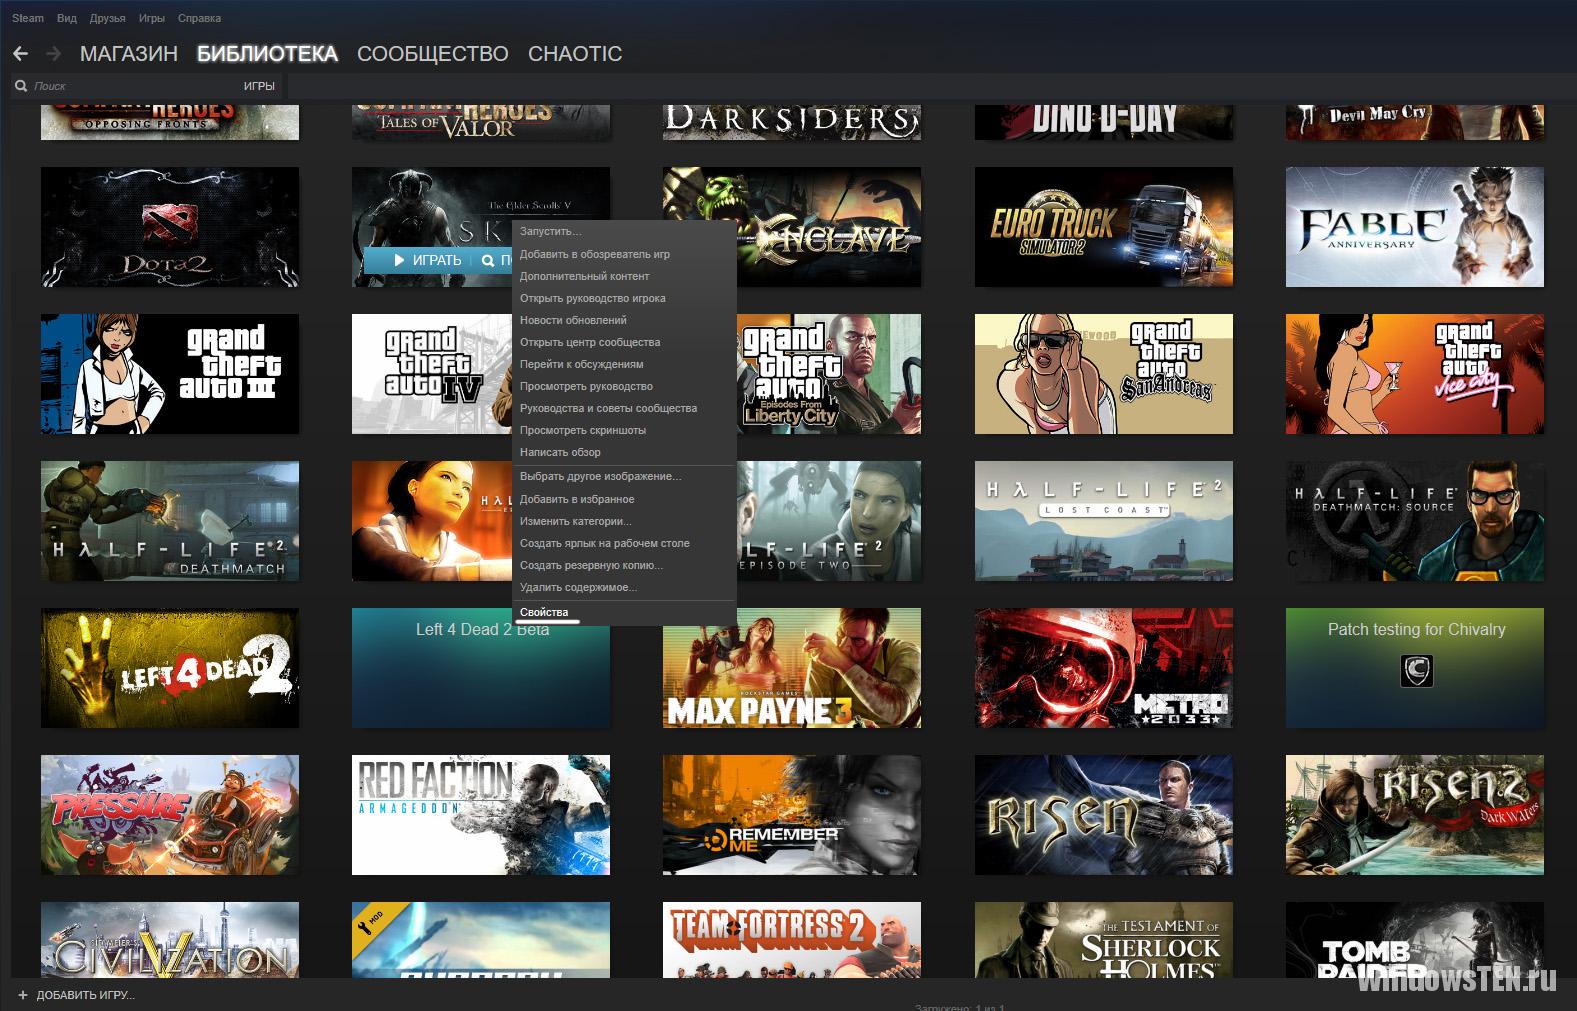This screenshot has height=1011, width=1577.
Task: Select the Fable Anniversary tile
Action: 1415,227
